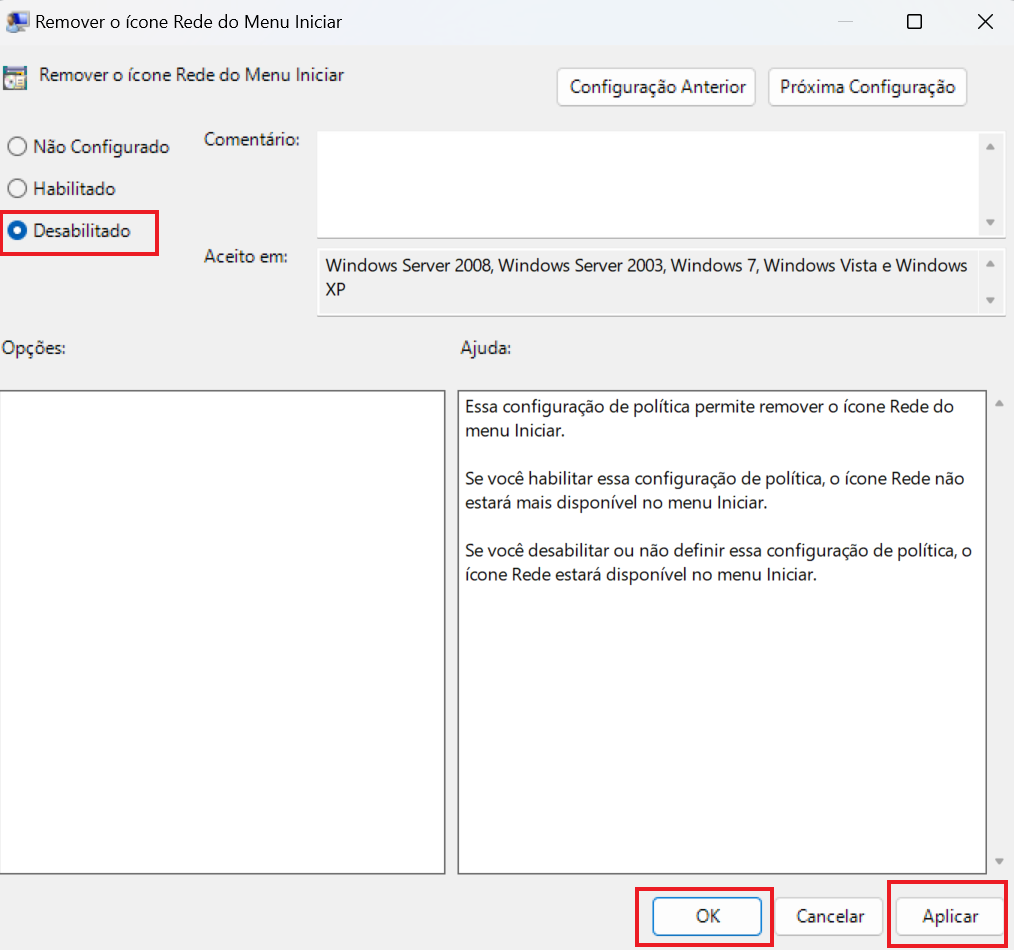
Task: Click the title bar window icon
Action: [x=16, y=21]
